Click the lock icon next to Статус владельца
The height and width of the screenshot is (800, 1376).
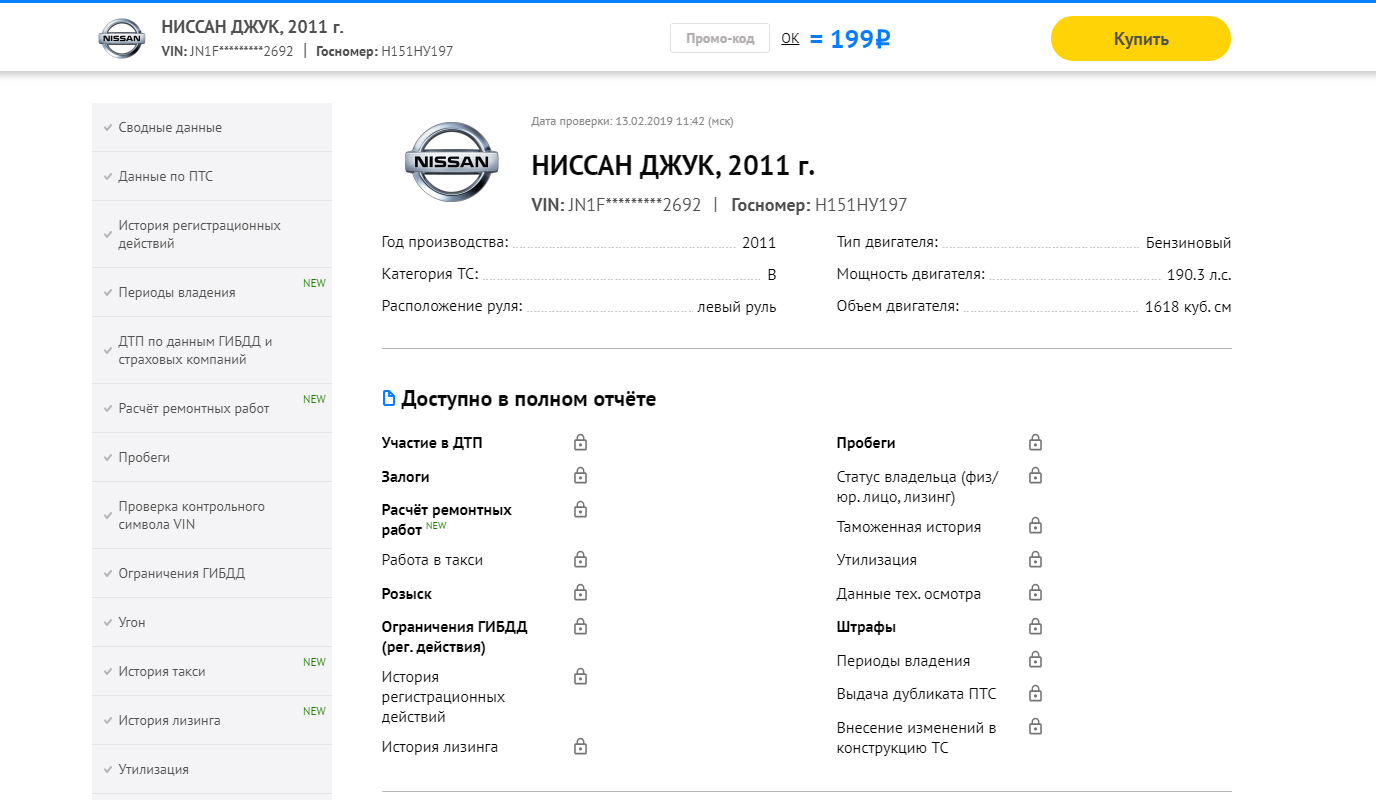(x=1036, y=476)
